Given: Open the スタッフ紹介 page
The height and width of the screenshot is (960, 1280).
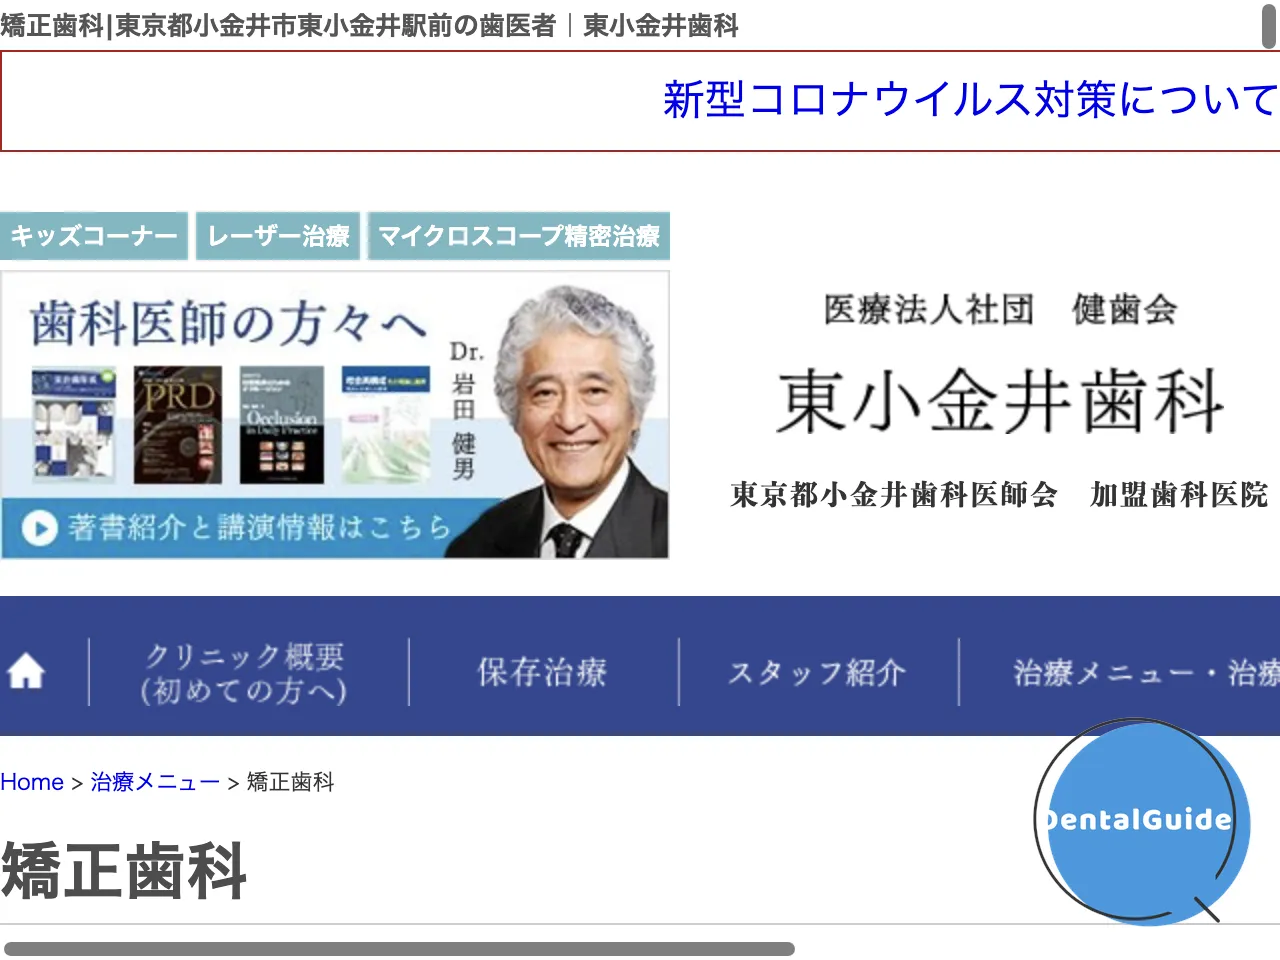Looking at the screenshot, I should (820, 672).
